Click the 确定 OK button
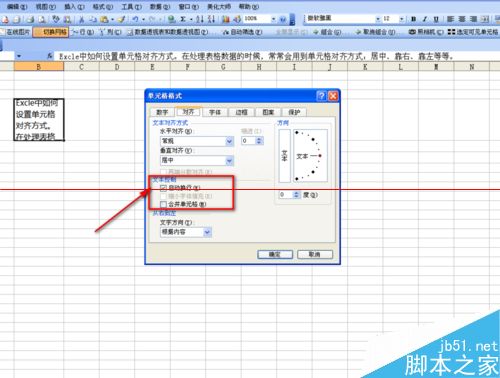The width and height of the screenshot is (500, 378). [x=275, y=255]
